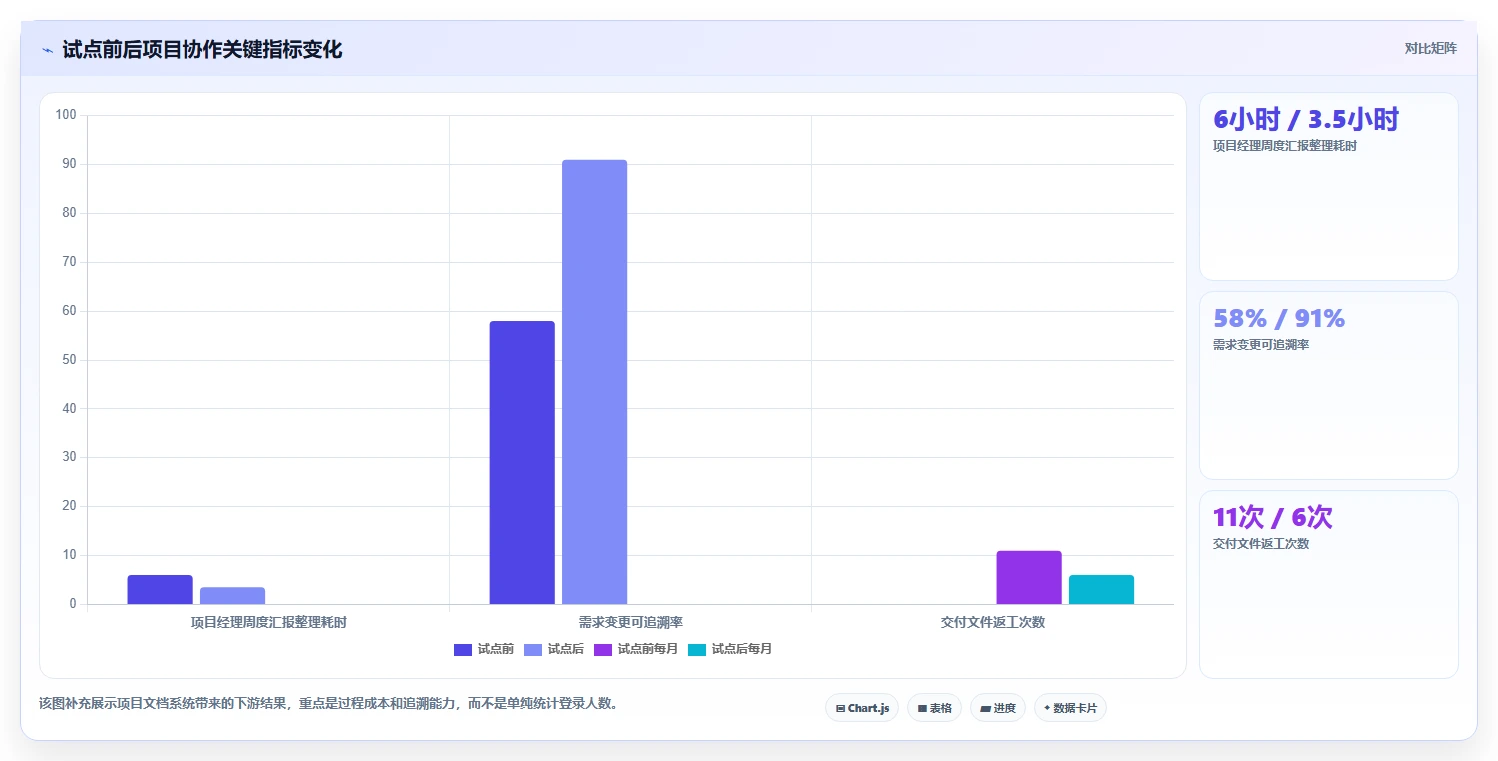Click the card caption 交付文件返工次数
The image size is (1498, 761).
(1261, 543)
